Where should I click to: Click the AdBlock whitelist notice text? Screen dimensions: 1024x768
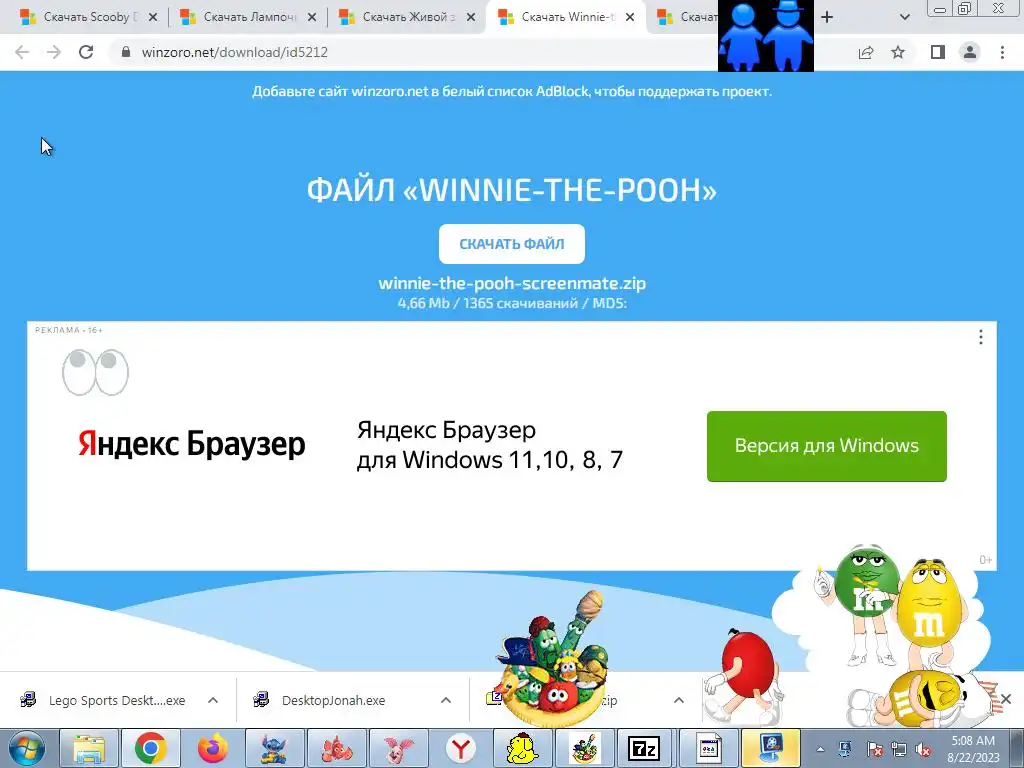pyautogui.click(x=512, y=91)
